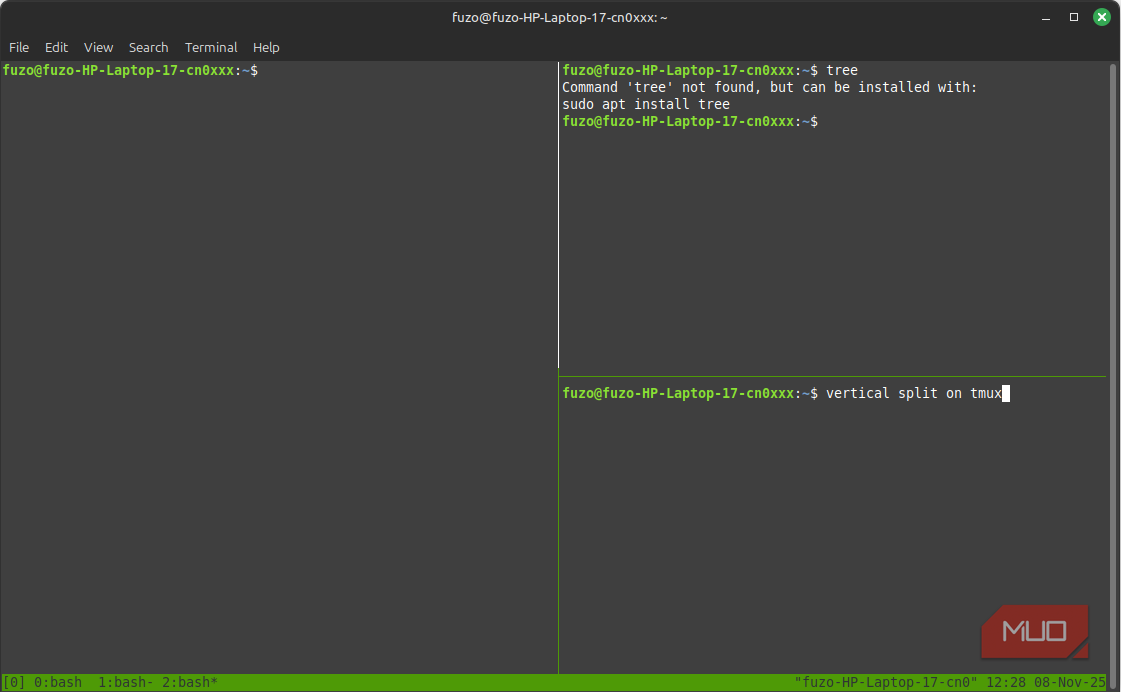Click the window title 'fuzo@fuzo-HP-Laptop-17-cn0xxx: ~'
The height and width of the screenshot is (692, 1121).
560,17
